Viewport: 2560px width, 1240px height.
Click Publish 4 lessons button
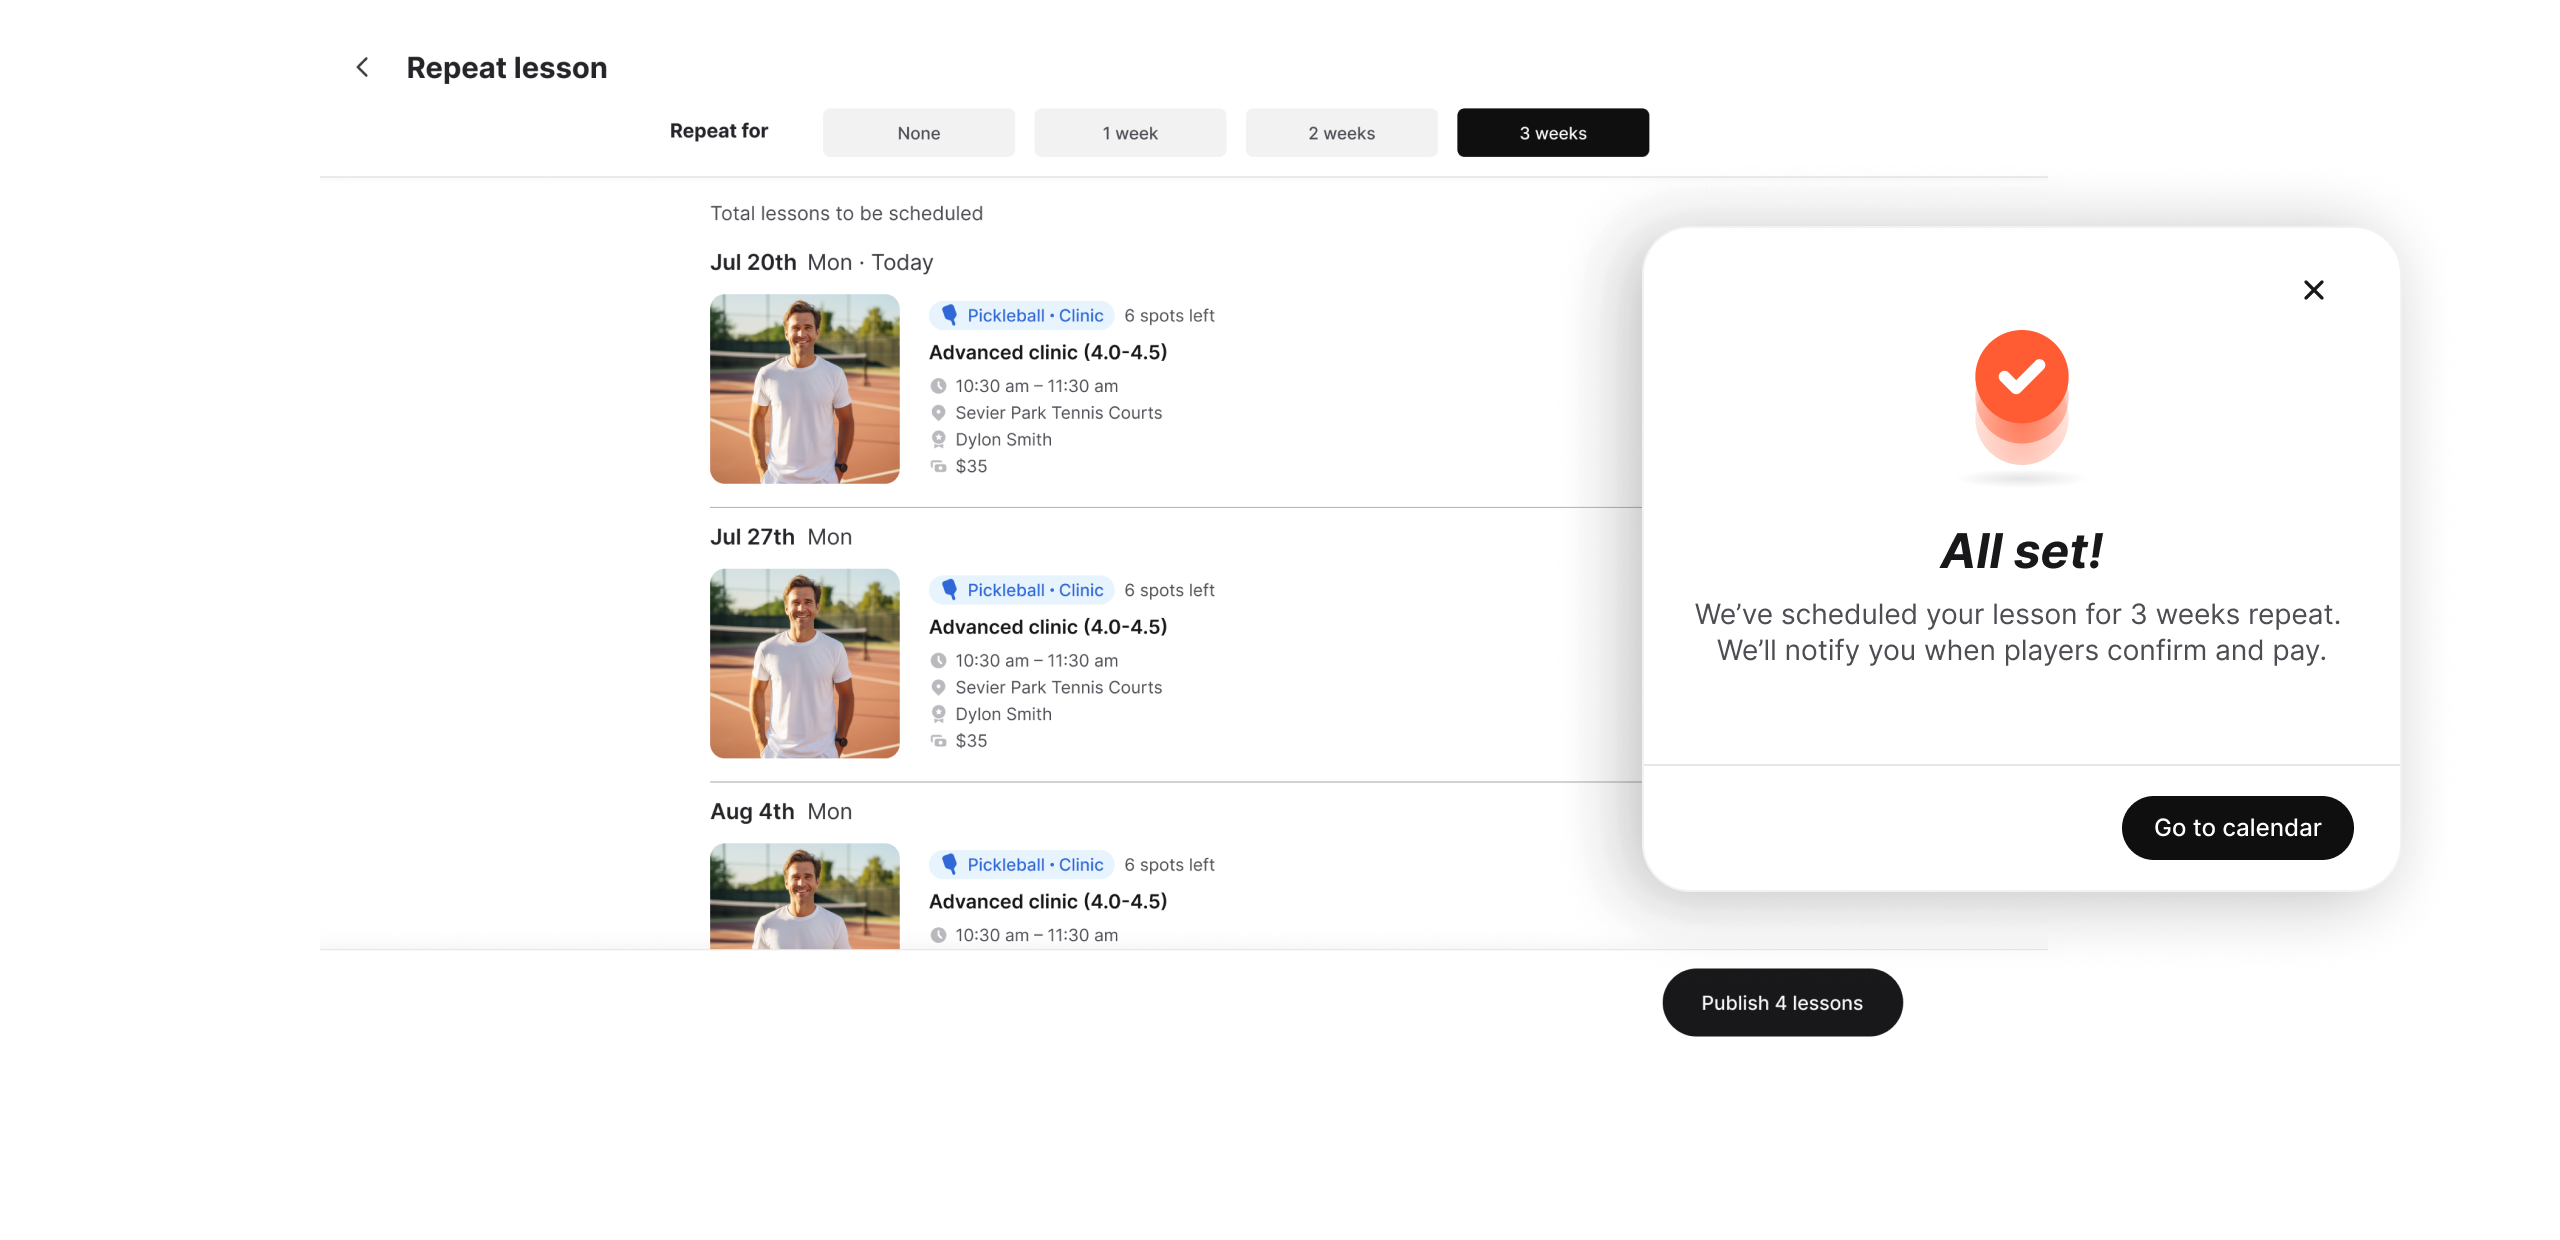point(1782,1003)
